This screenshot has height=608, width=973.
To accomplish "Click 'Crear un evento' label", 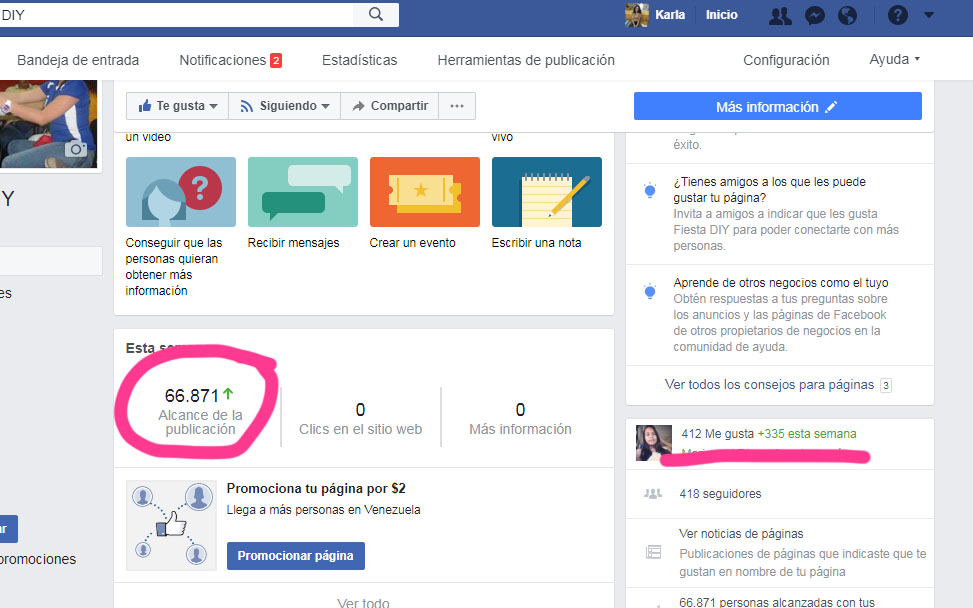I will 413,243.
